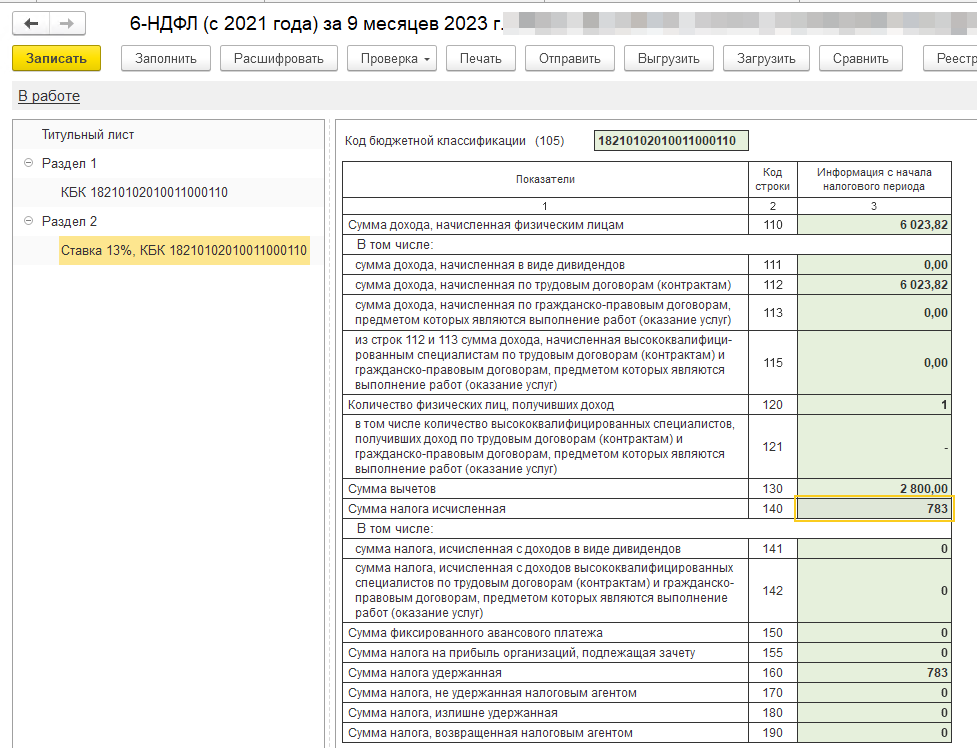Click 'сумма налога, исчисленная с доходов в виде дивидендов'
The image size is (977, 748).
click(518, 549)
